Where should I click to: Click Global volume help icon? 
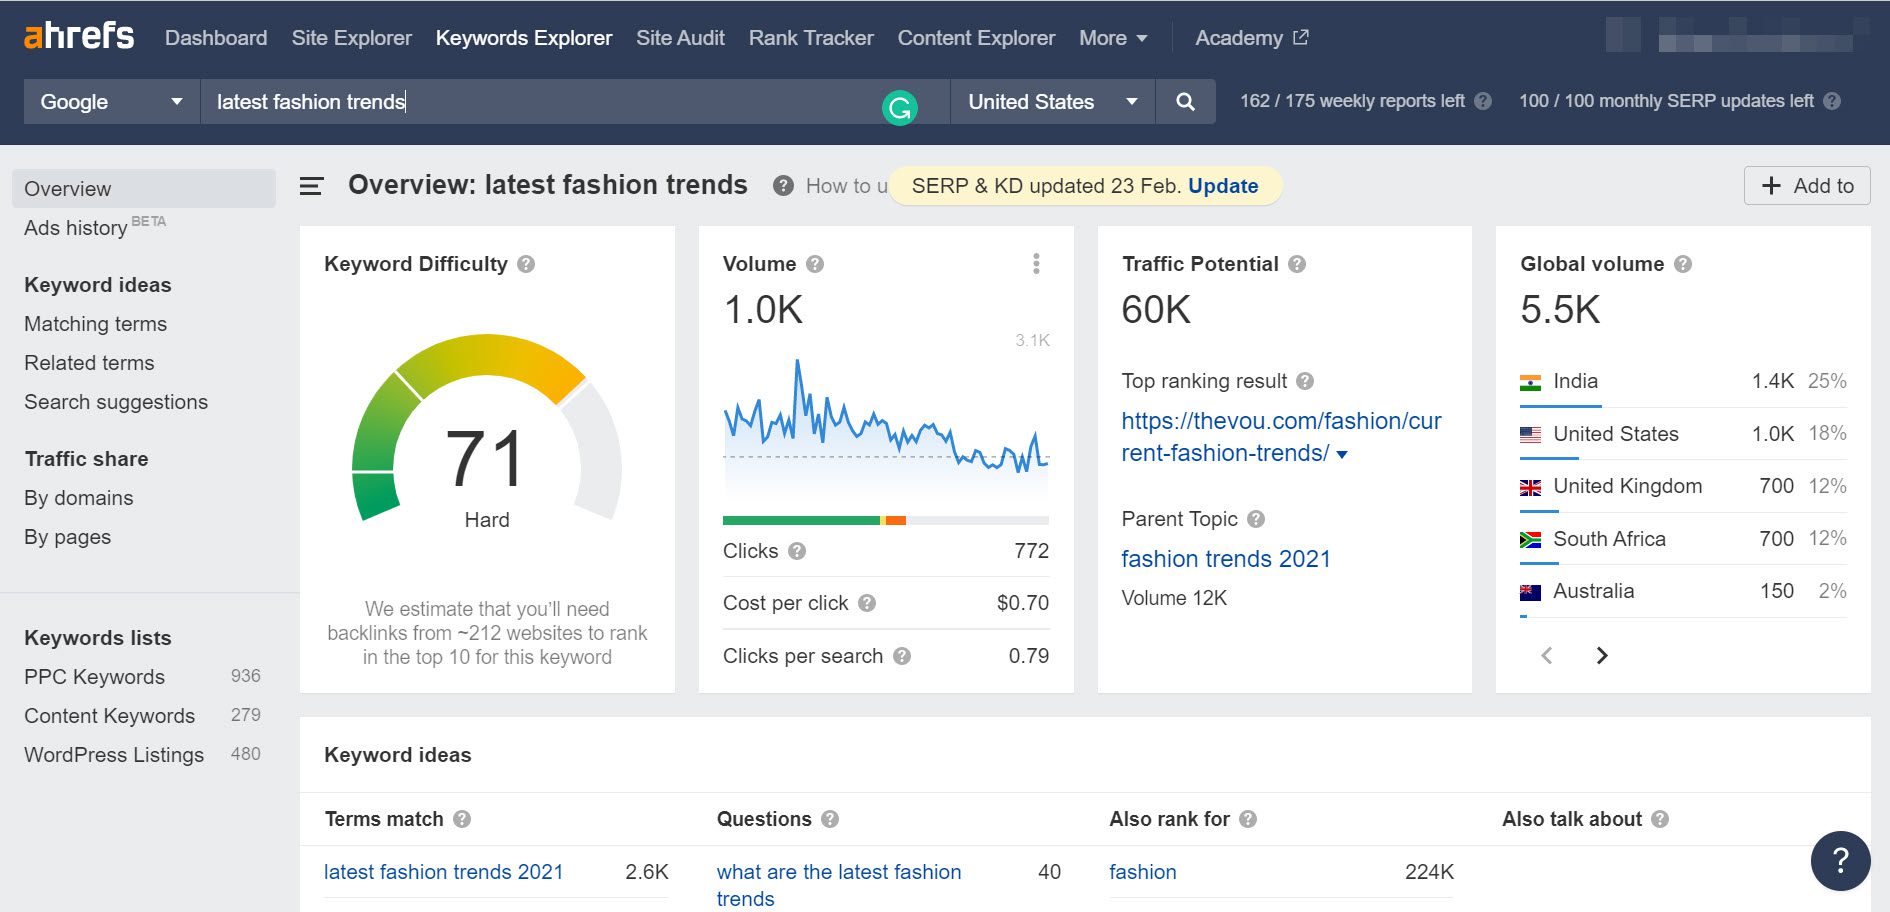1683,264
